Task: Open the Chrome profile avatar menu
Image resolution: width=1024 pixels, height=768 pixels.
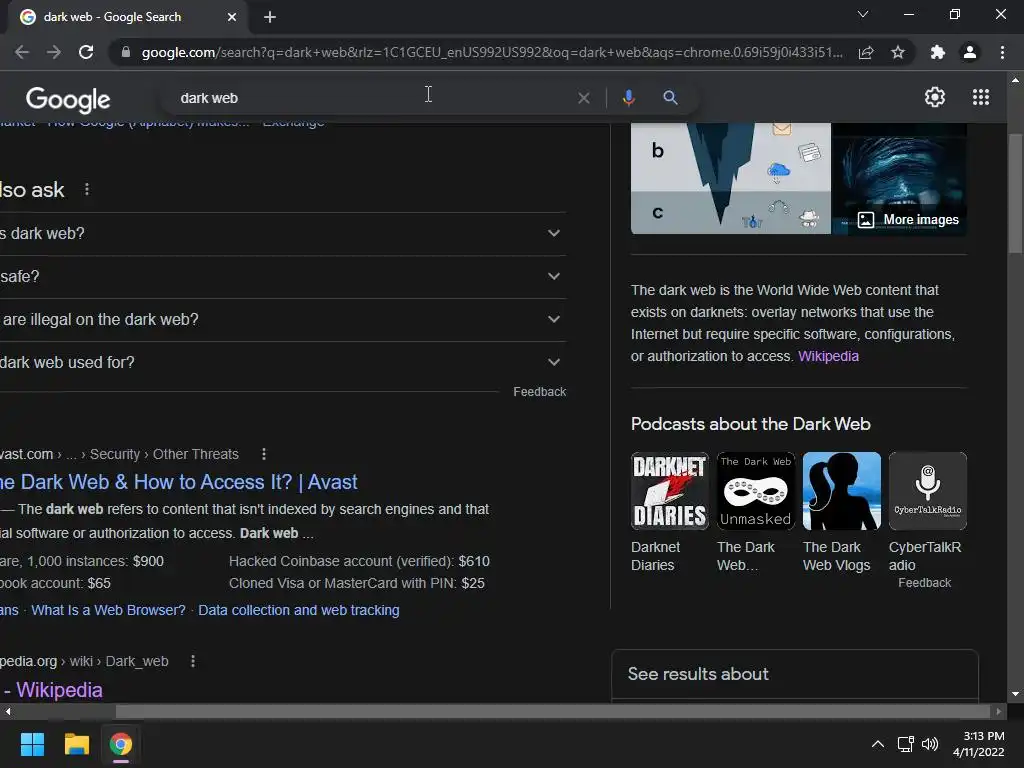Action: point(970,52)
